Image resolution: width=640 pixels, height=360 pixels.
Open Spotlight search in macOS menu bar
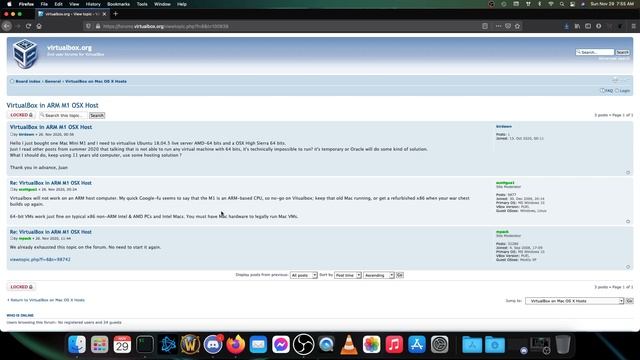[x=562, y=4]
